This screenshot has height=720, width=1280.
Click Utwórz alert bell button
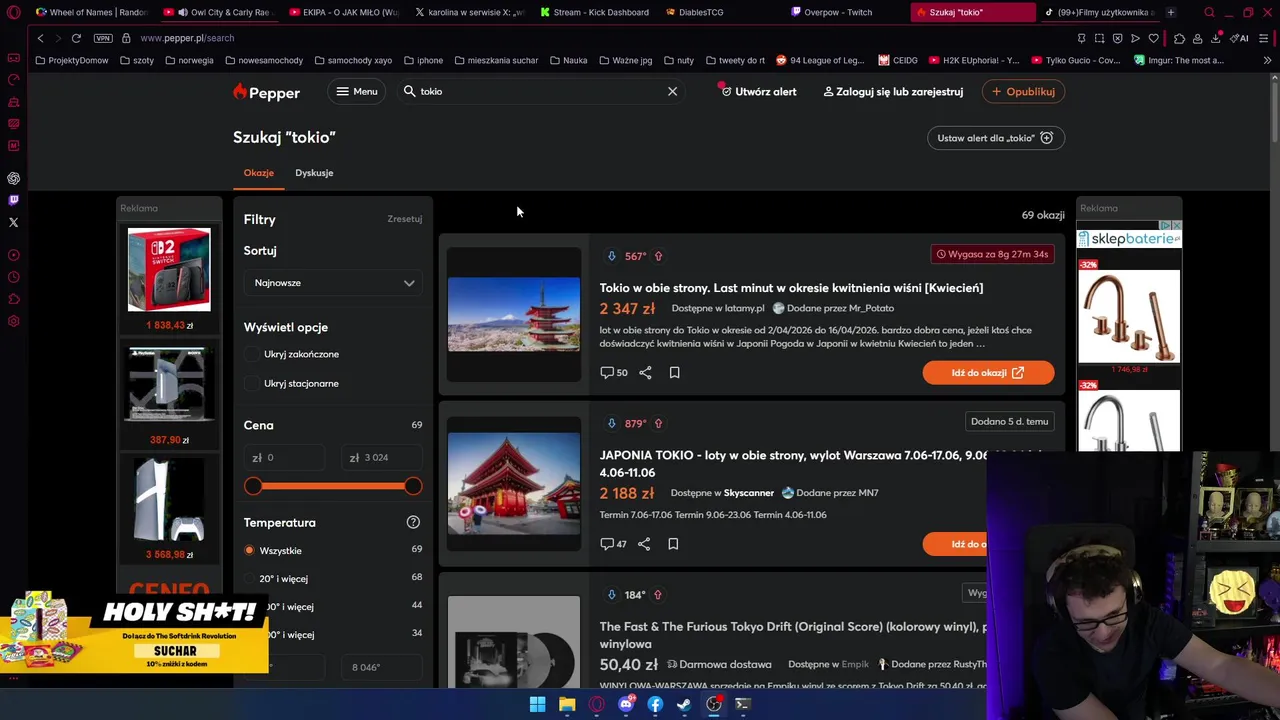coord(759,91)
